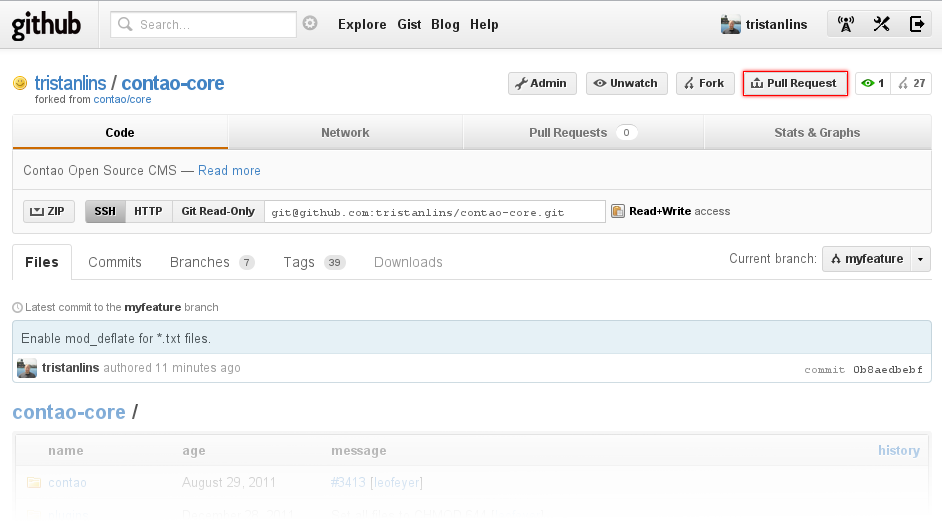The height and width of the screenshot is (525, 942).
Task: Copy clone URL with clipboard icon
Action: point(618,211)
